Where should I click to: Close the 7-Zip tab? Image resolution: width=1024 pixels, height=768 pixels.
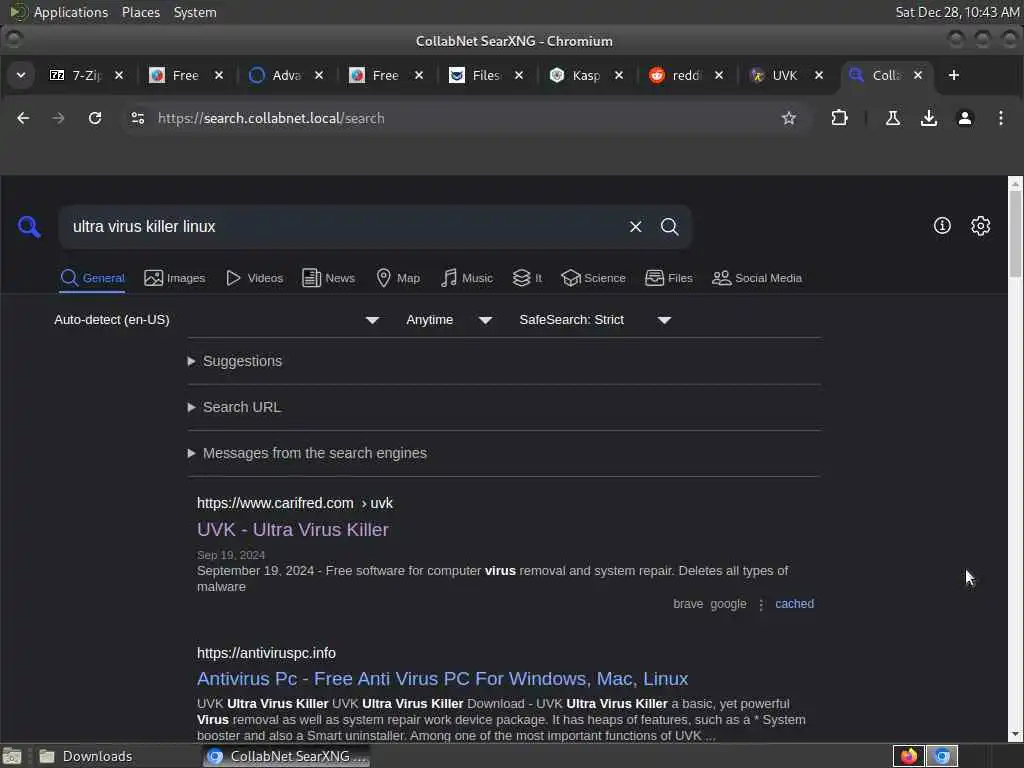(119, 75)
